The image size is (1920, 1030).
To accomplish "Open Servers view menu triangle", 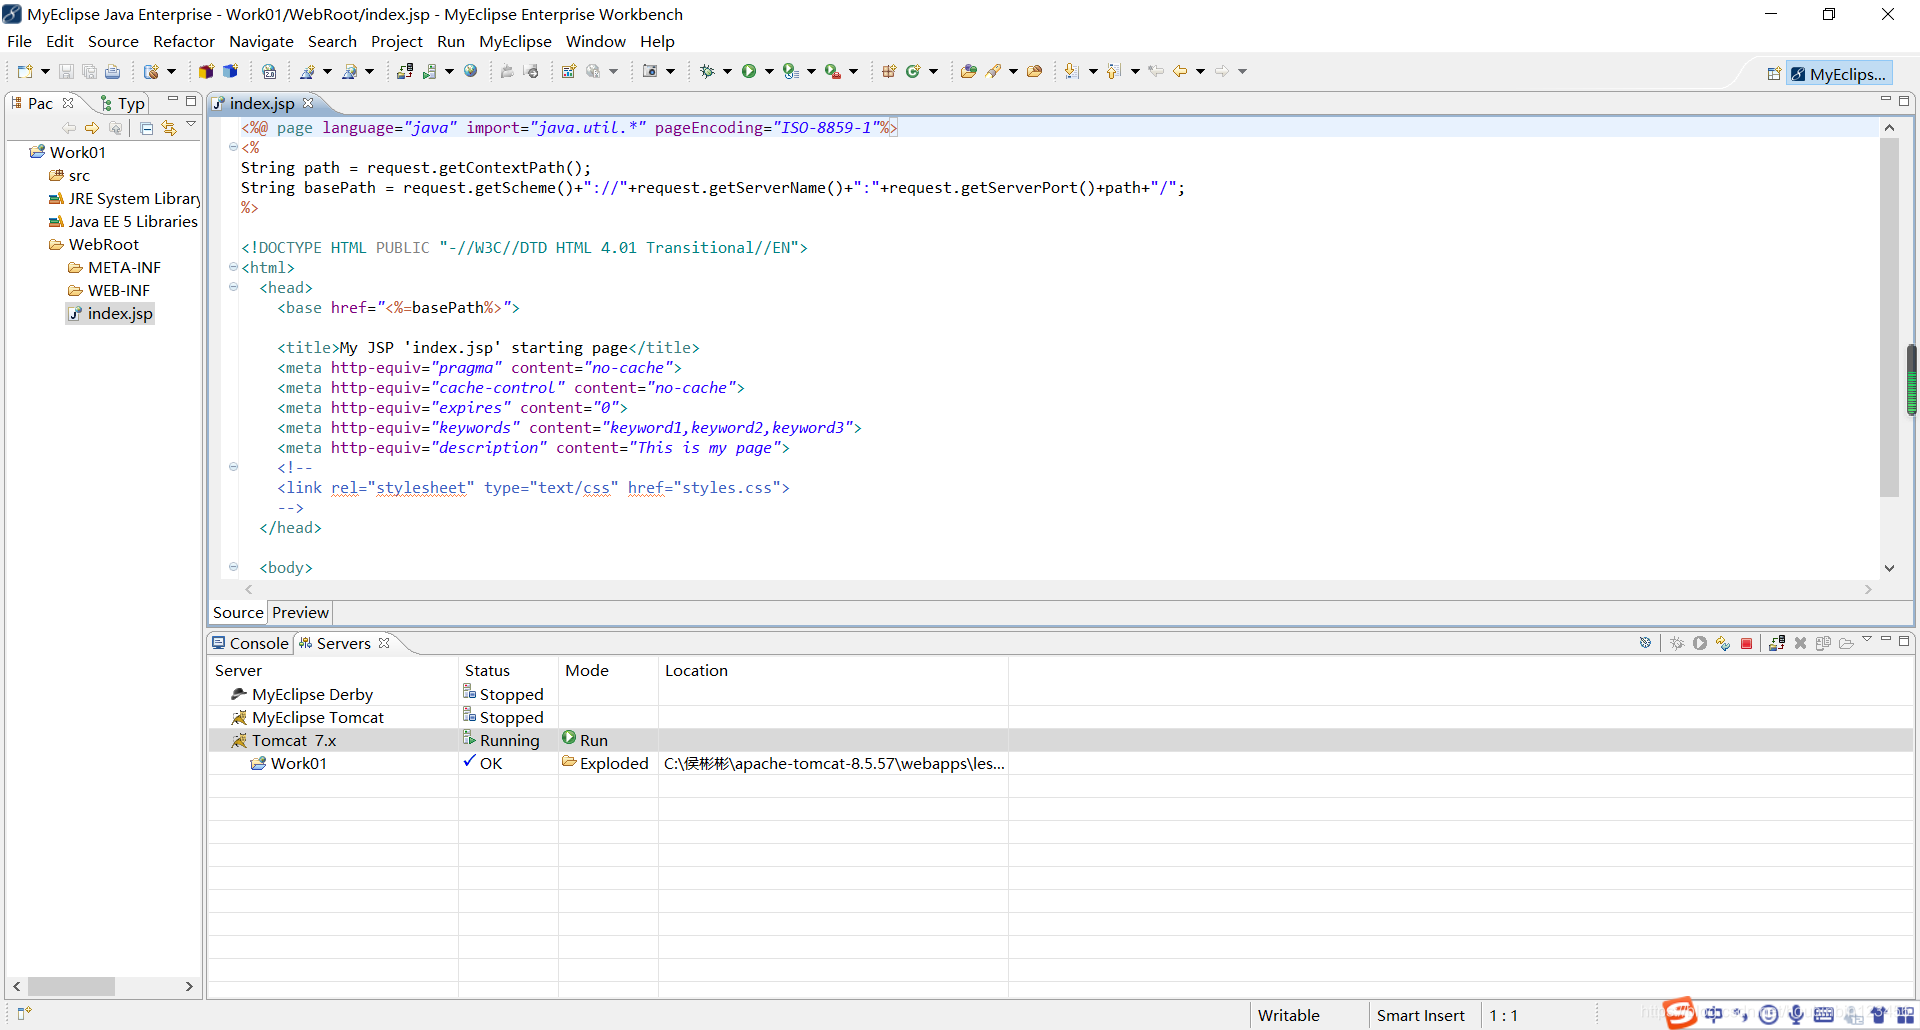I will pos(1866,640).
